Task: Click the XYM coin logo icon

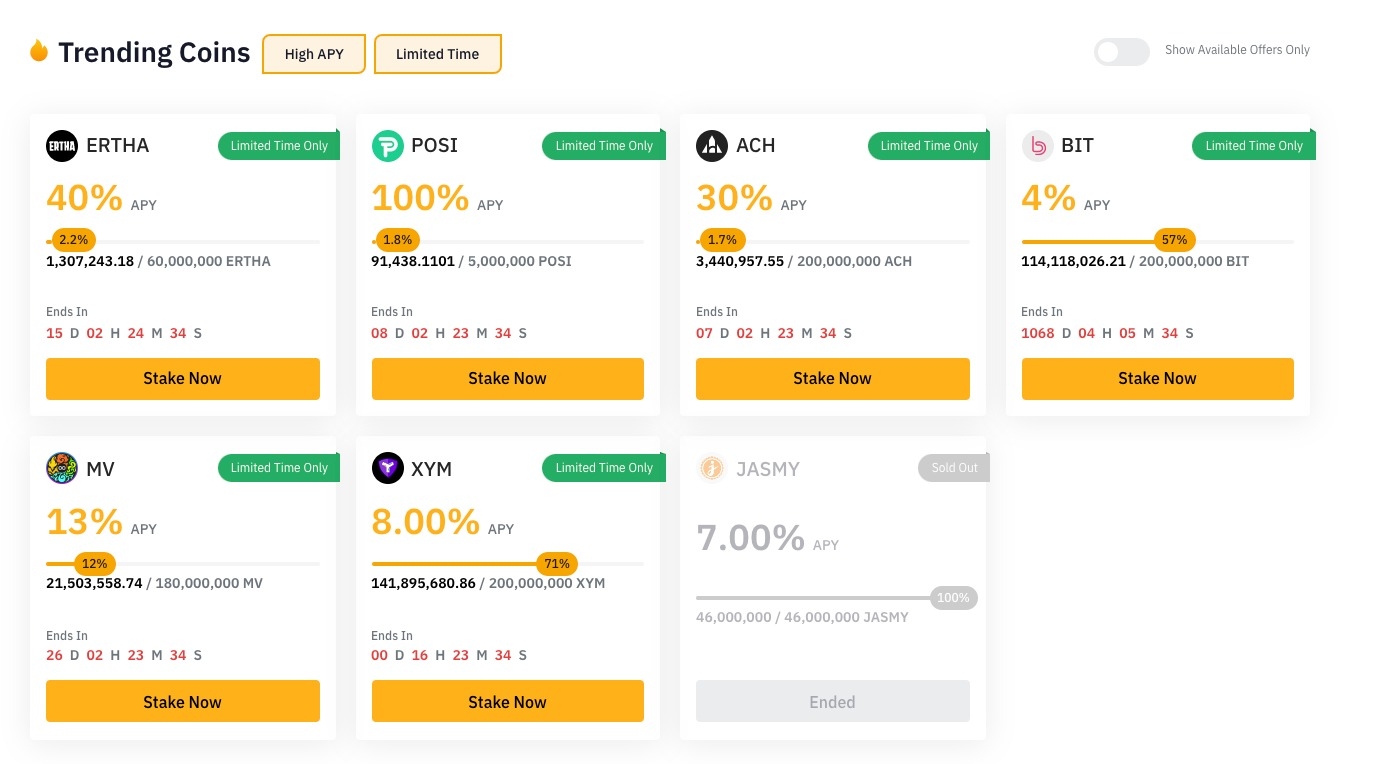Action: (x=388, y=468)
